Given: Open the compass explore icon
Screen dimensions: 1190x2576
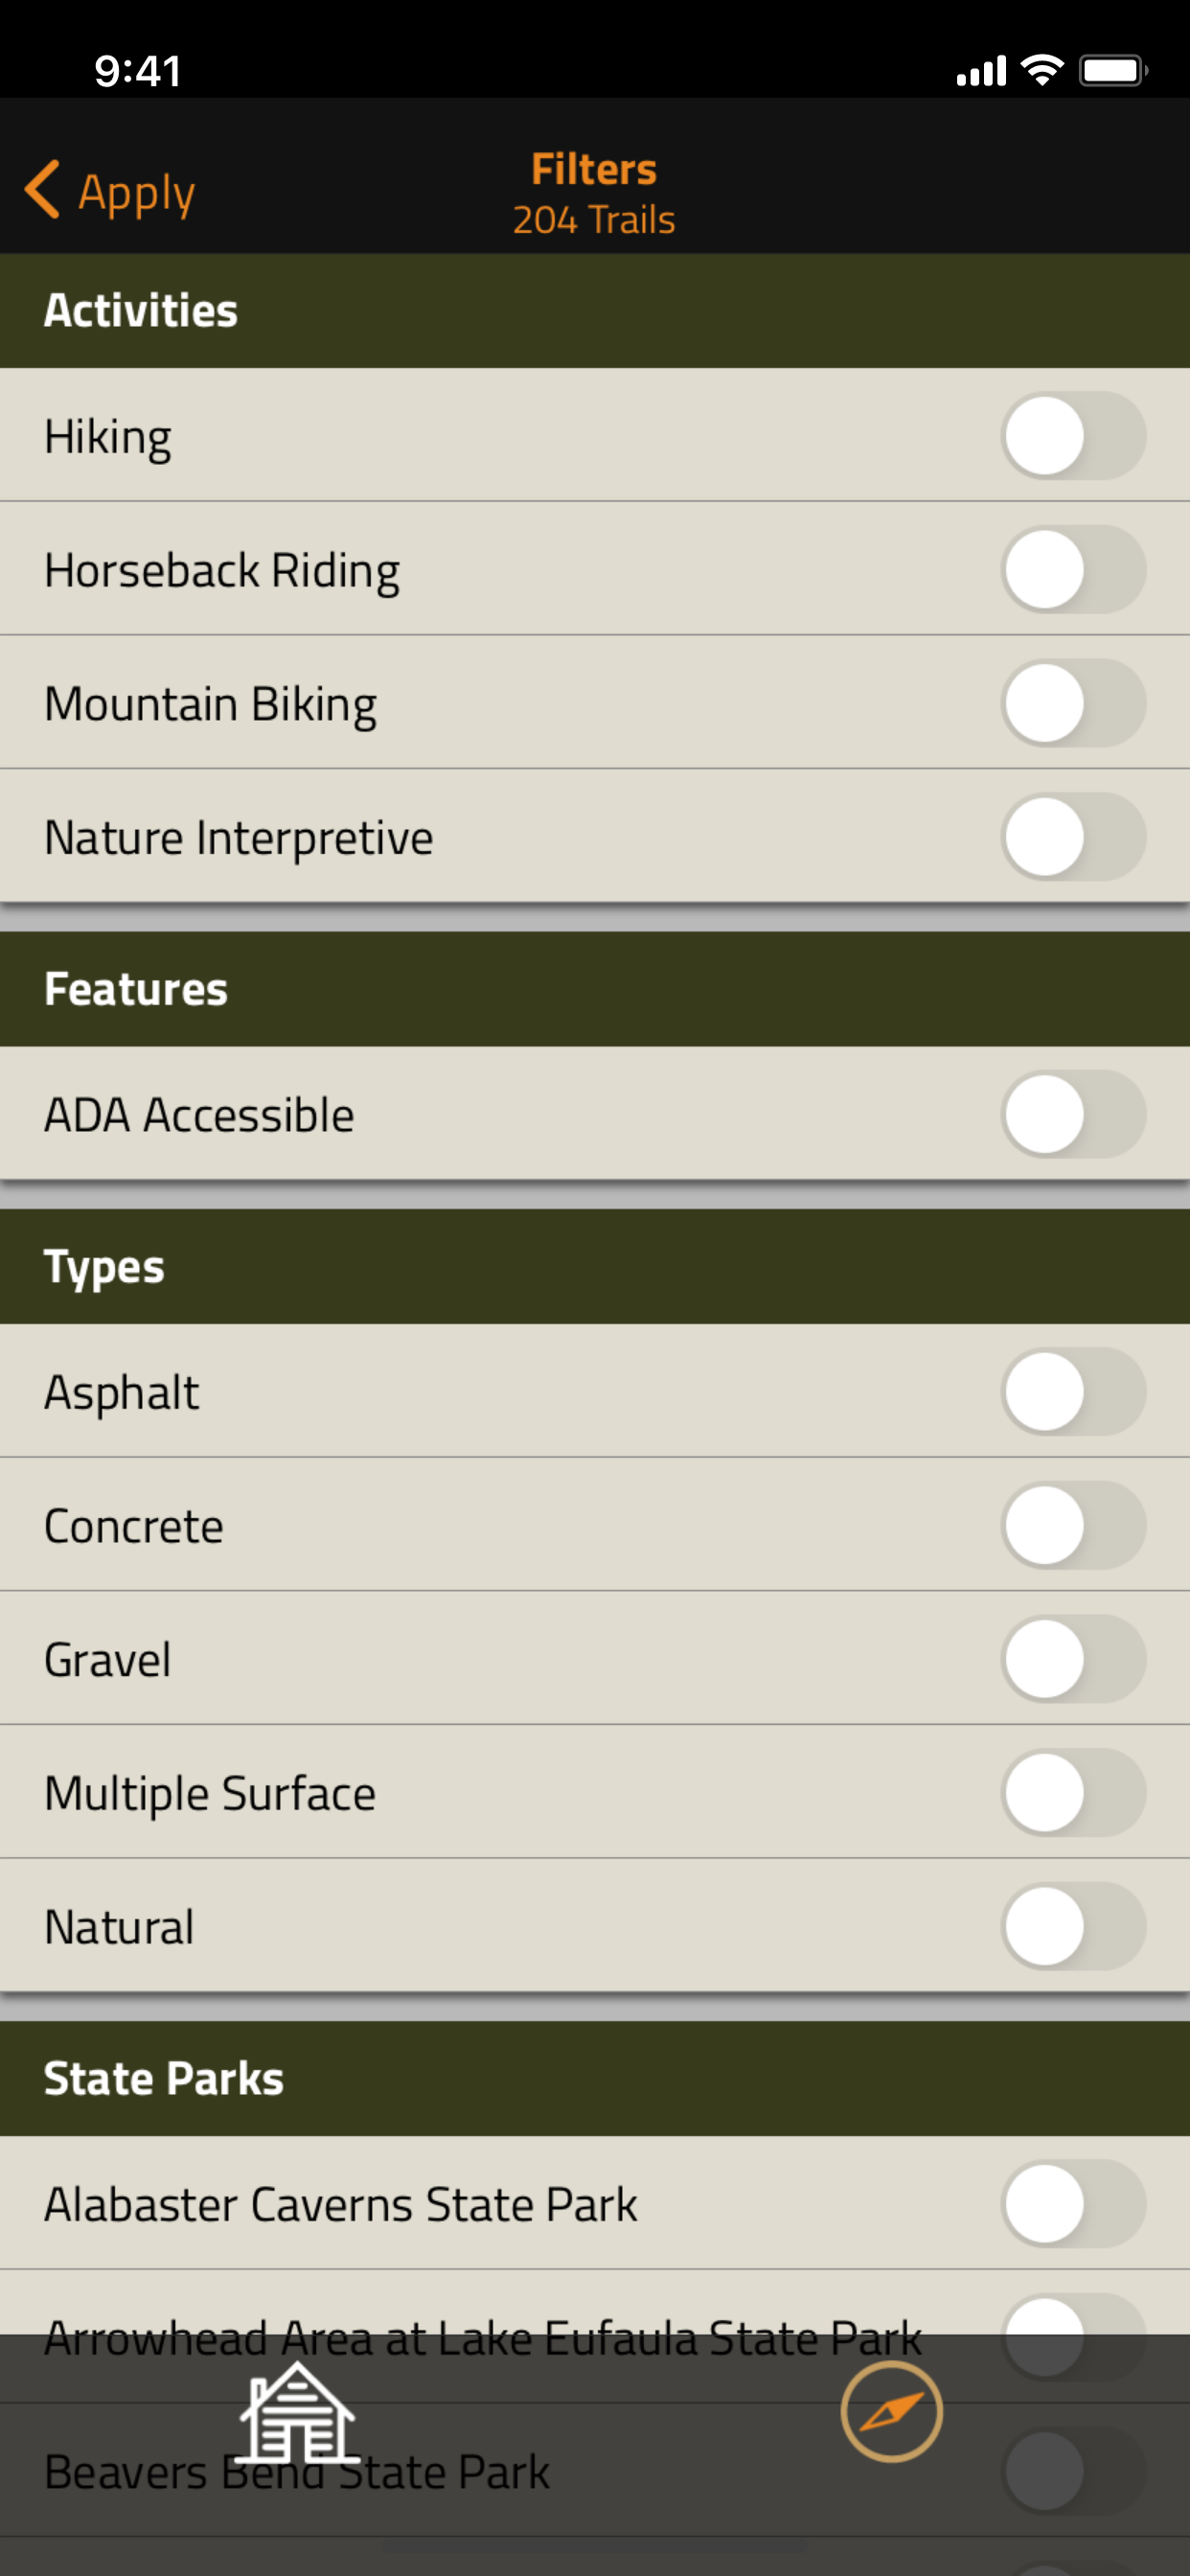Looking at the screenshot, I should (891, 2412).
